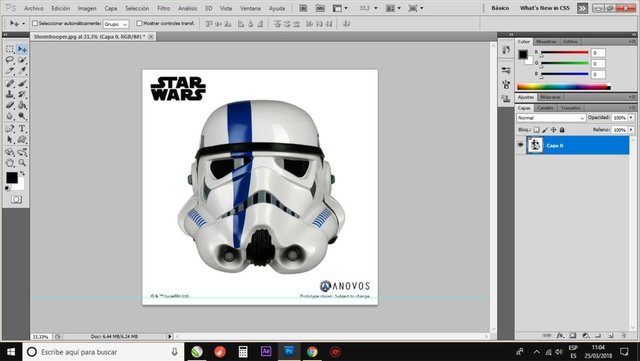Image resolution: width=640 pixels, height=361 pixels.
Task: Toggle lock image pixels brush icon
Action: tap(545, 129)
